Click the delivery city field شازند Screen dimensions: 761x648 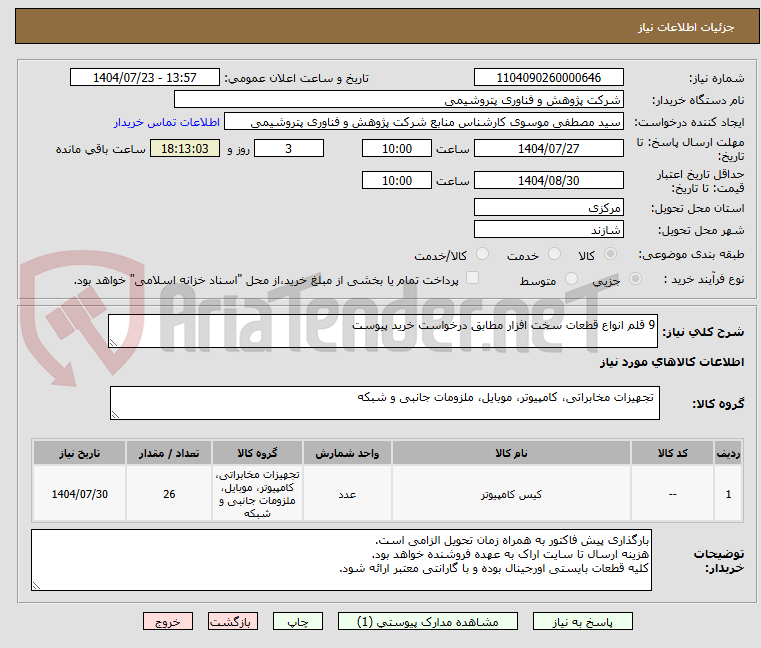tap(548, 230)
